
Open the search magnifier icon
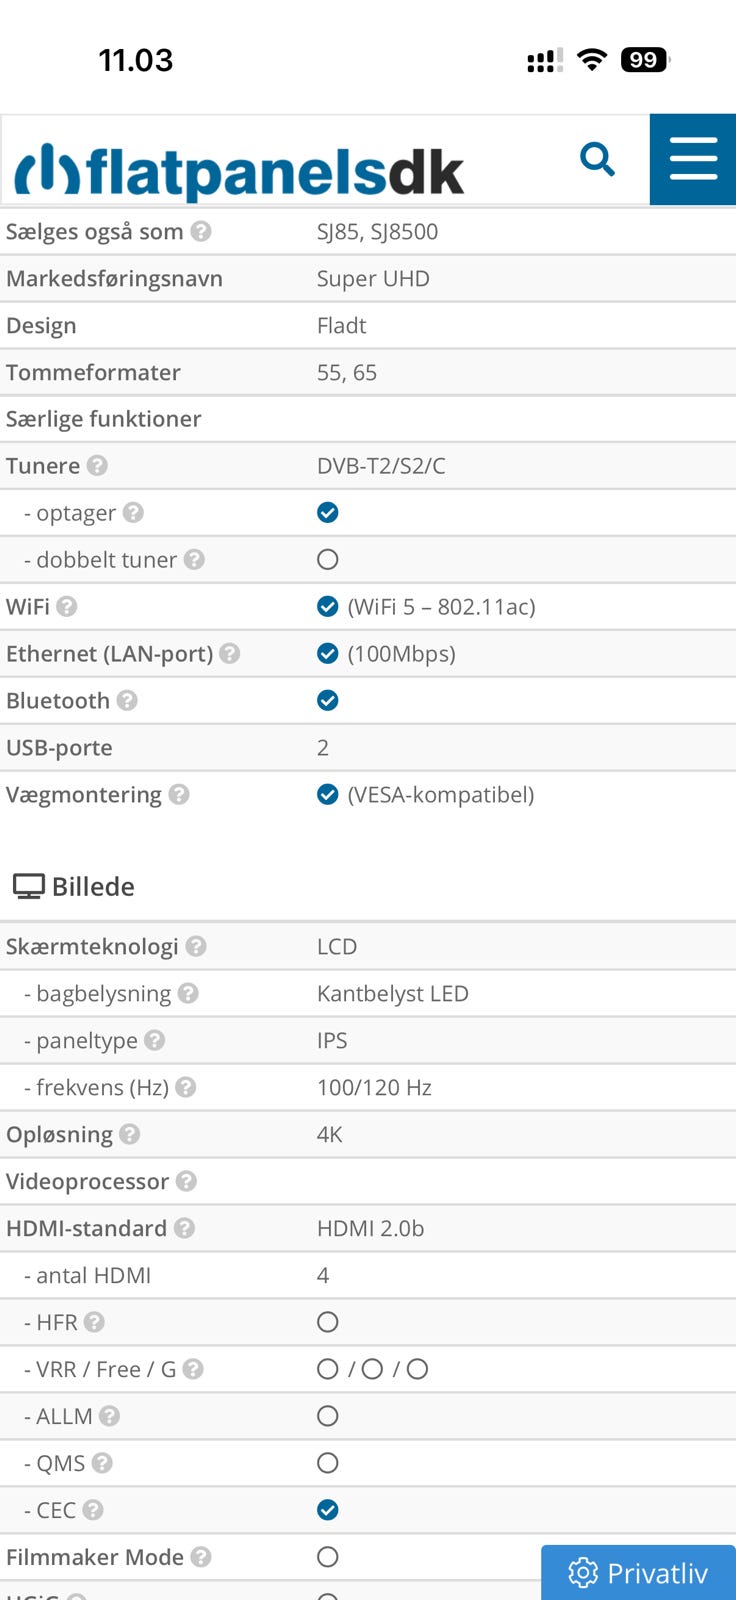[597, 159]
